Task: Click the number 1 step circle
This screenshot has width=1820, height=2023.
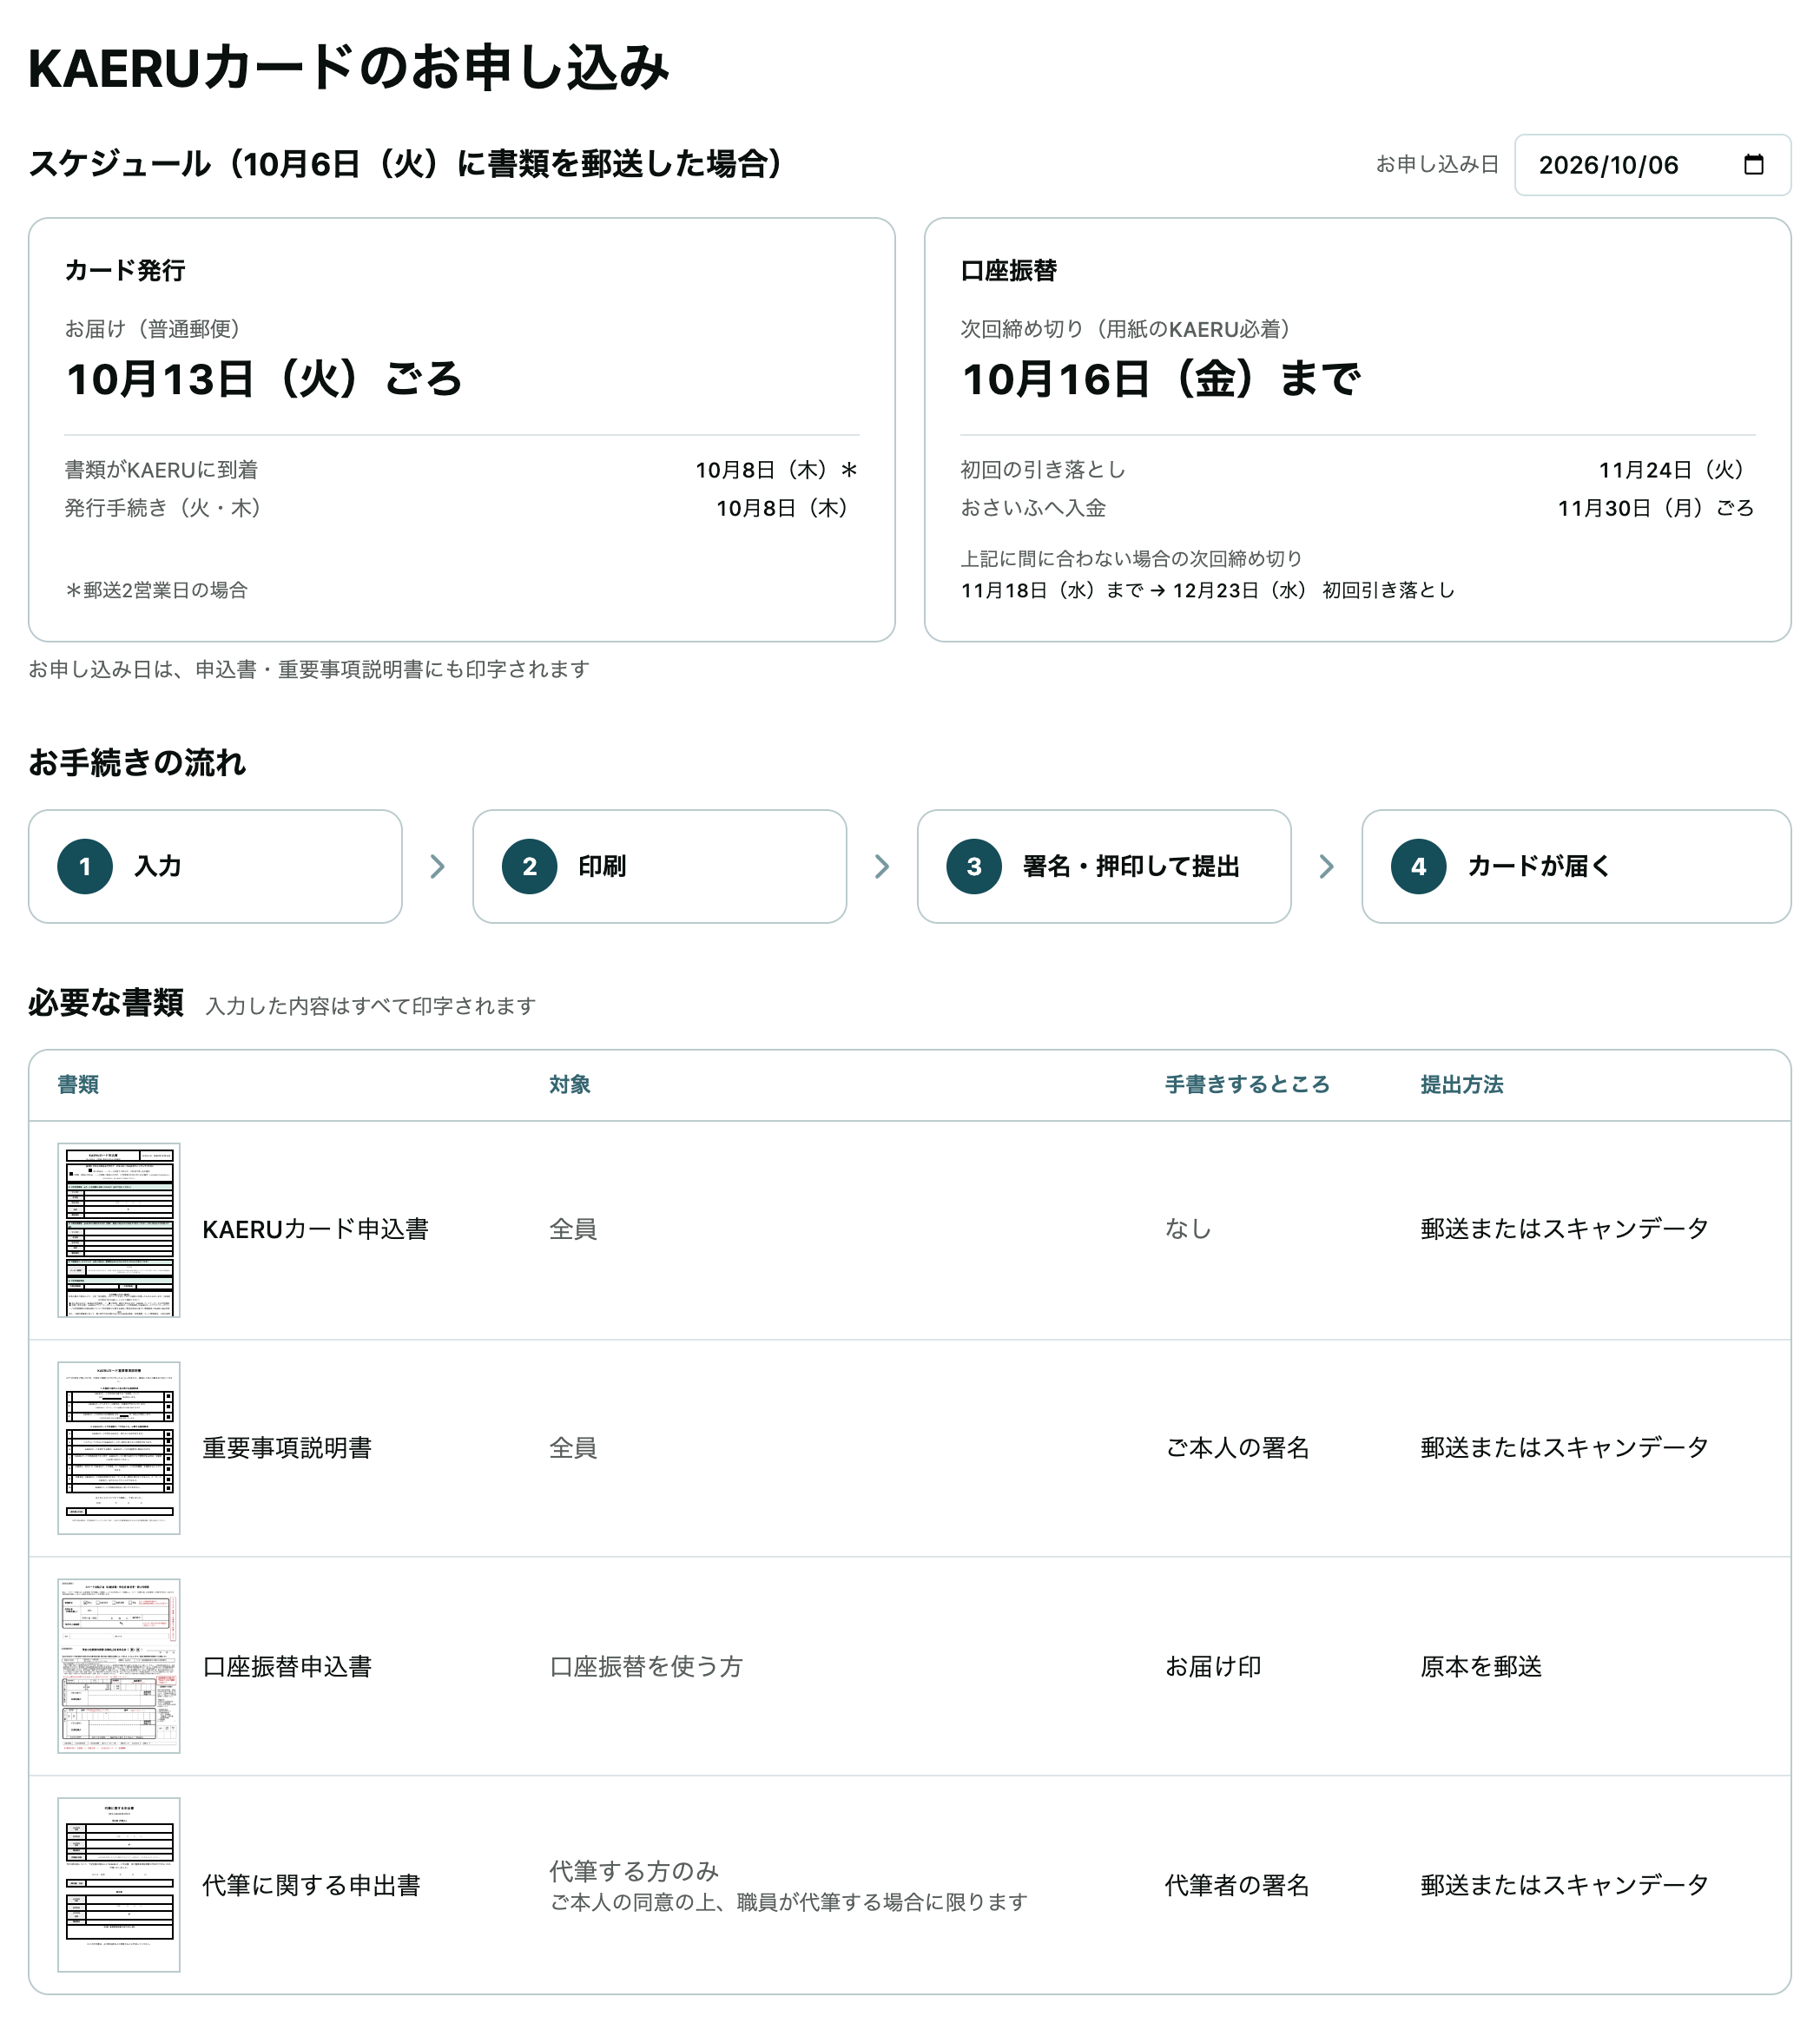Action: click(x=85, y=866)
